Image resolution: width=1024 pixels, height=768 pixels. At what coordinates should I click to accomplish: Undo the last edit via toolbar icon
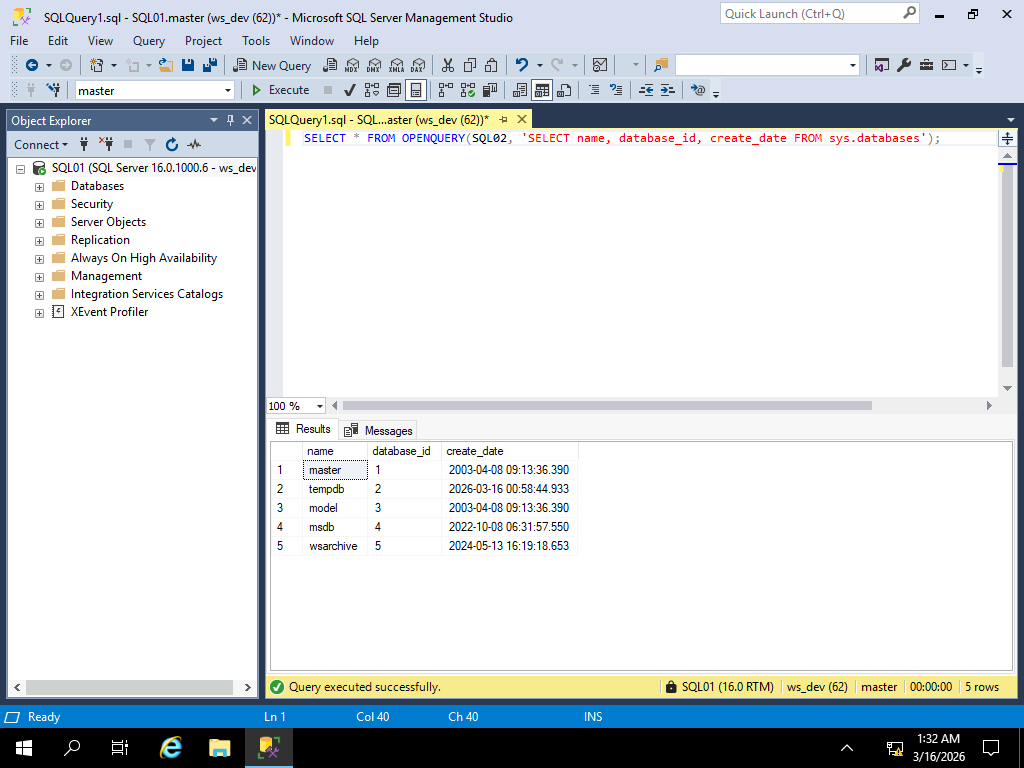[522, 65]
